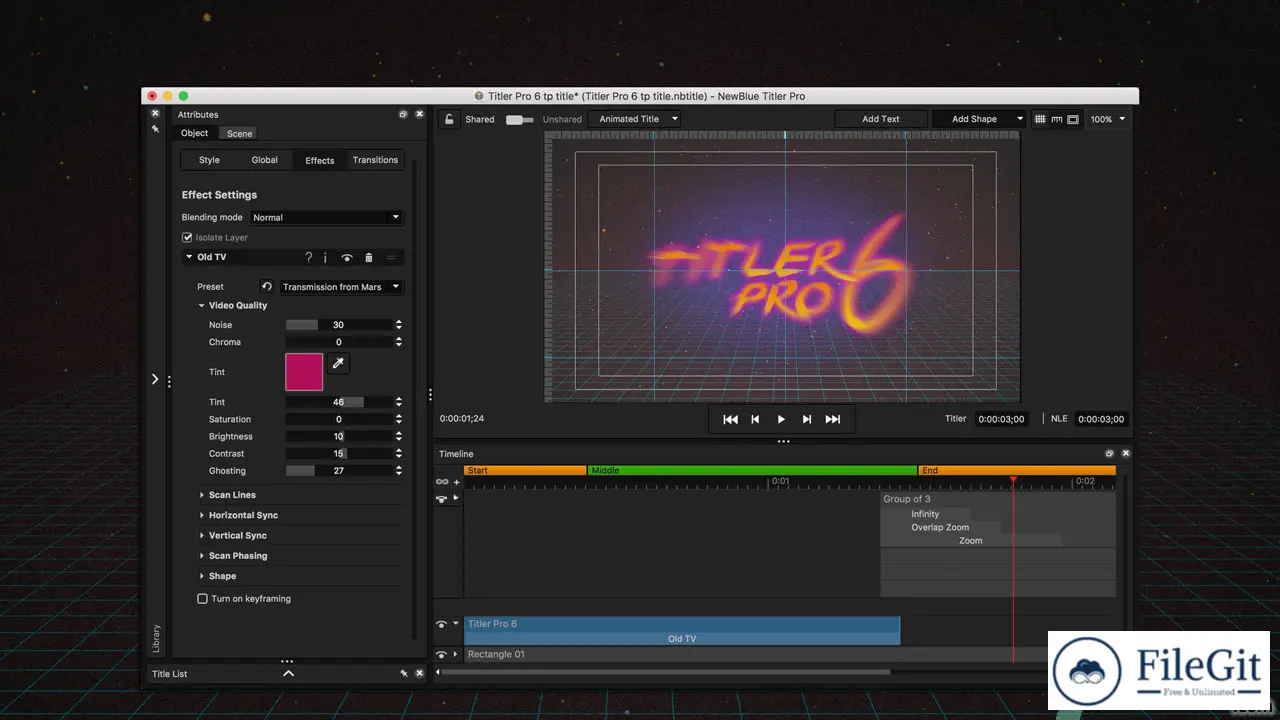Open the Blending mode dropdown
Viewport: 1280px width, 720px height.
[326, 217]
